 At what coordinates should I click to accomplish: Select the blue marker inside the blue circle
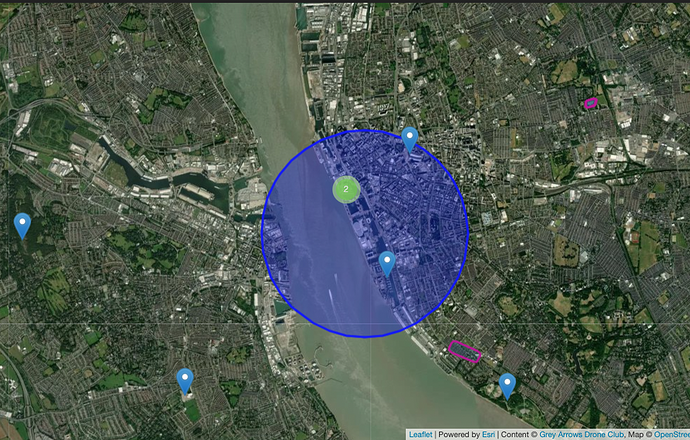[x=387, y=264]
